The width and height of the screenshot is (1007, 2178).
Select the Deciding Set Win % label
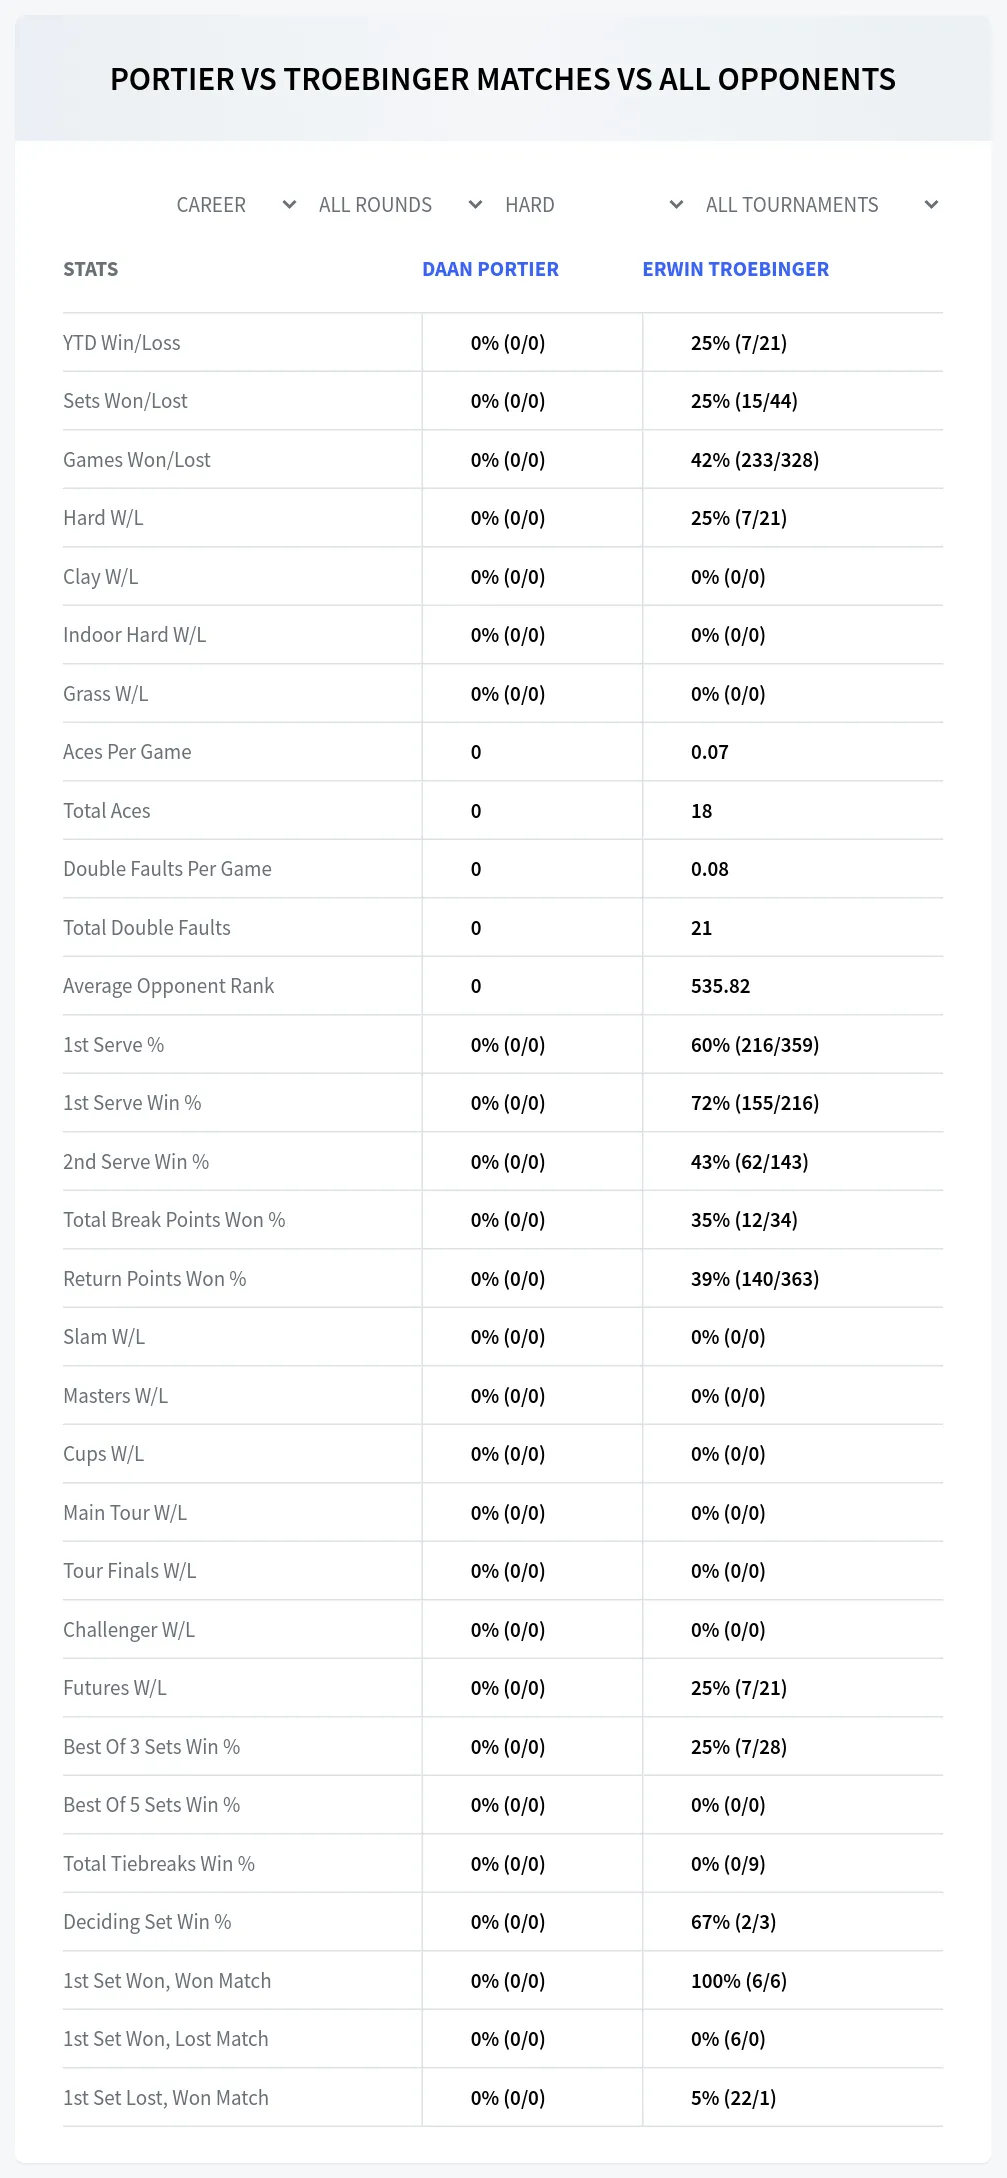tap(147, 1922)
